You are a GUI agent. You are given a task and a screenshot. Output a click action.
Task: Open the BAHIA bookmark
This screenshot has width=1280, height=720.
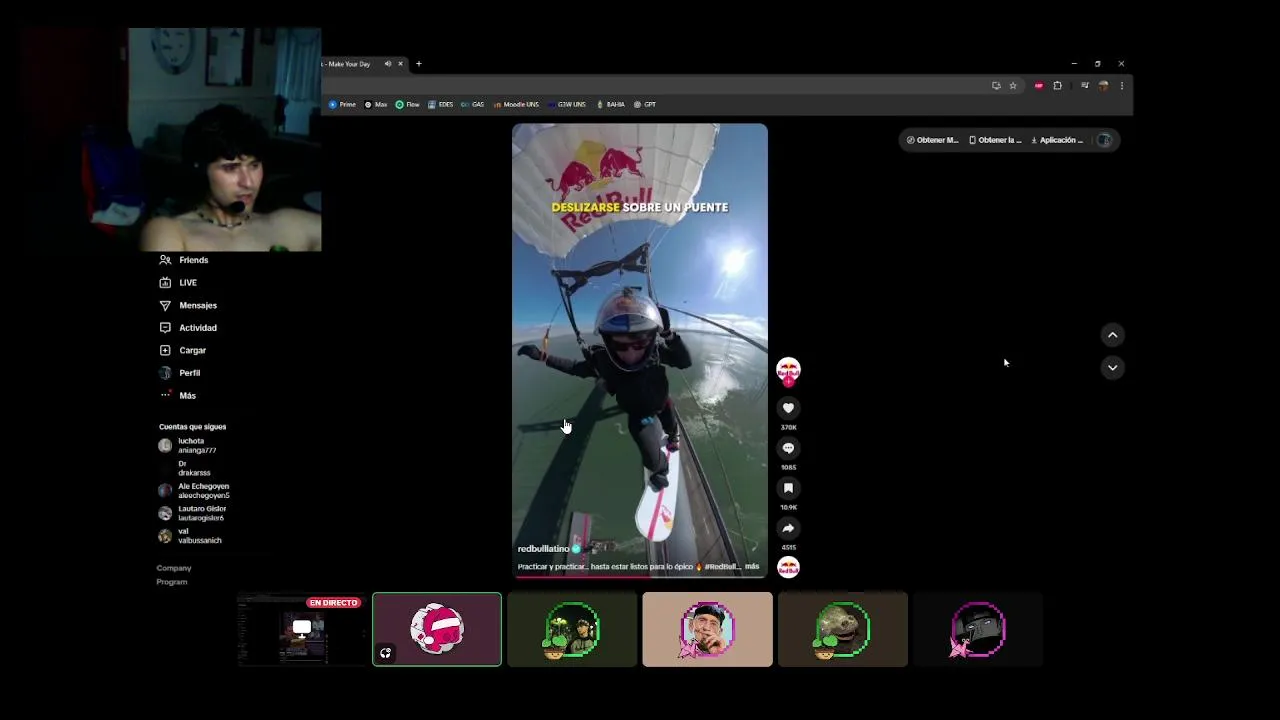pyautogui.click(x=610, y=104)
